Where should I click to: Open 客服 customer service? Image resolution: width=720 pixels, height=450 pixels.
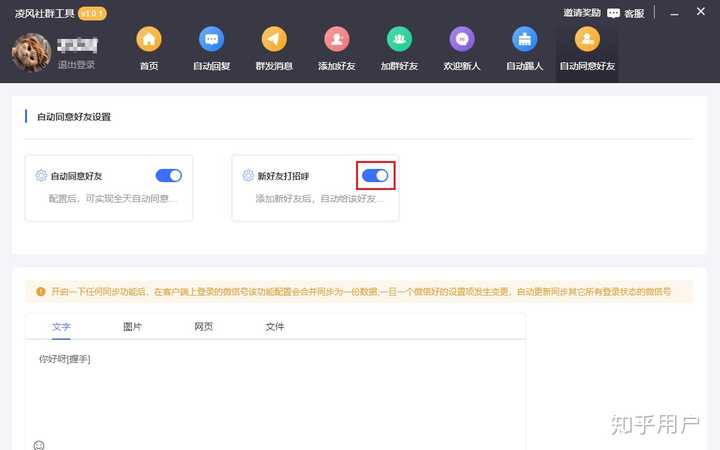pos(634,14)
